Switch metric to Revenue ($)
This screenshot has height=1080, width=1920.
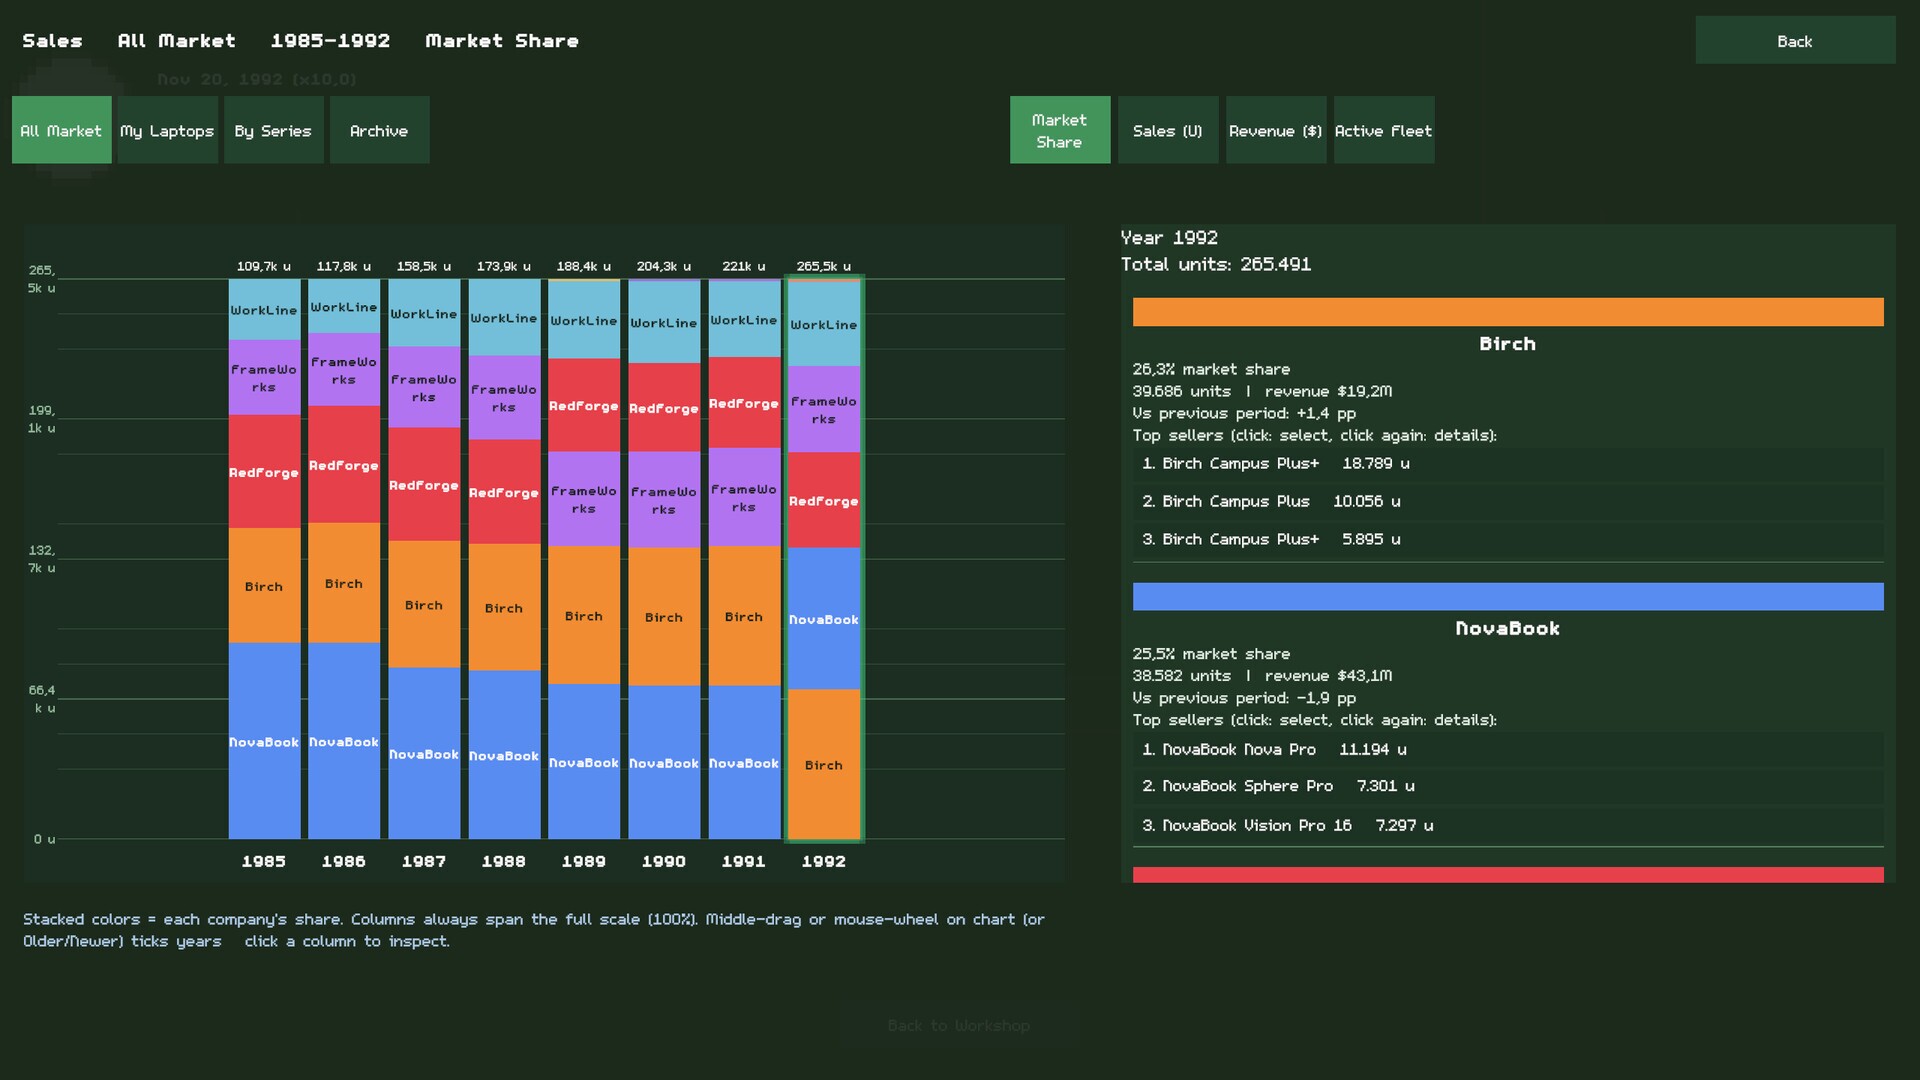(x=1275, y=130)
